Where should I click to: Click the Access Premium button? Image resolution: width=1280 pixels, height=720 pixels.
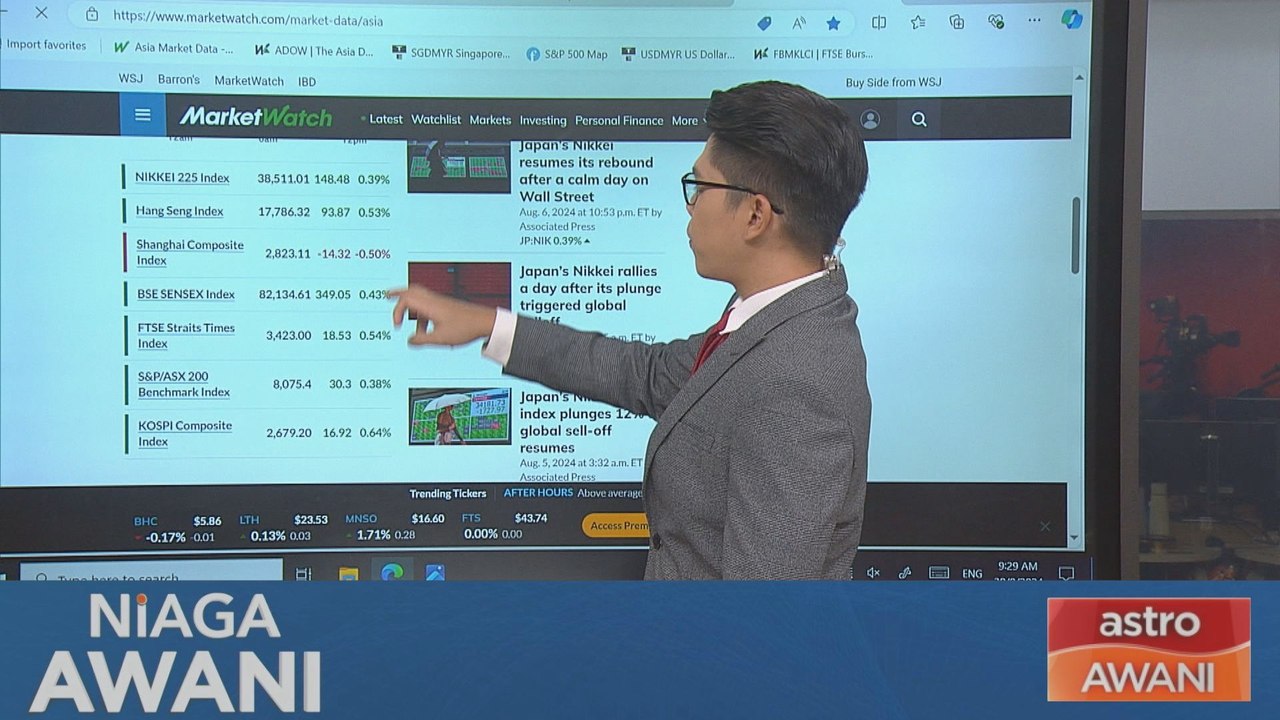click(x=616, y=526)
